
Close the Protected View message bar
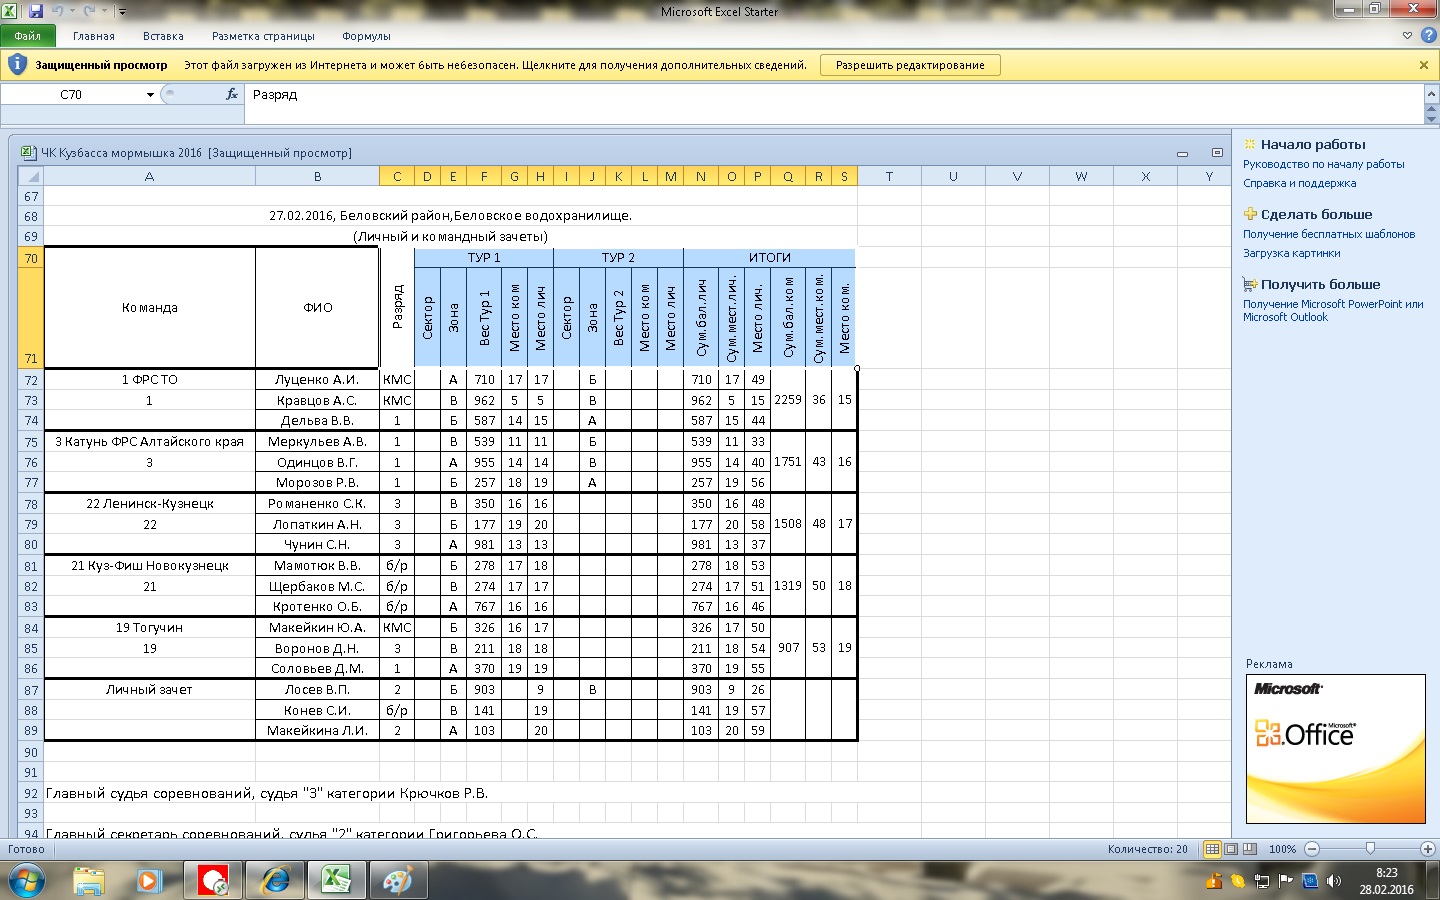click(x=1424, y=65)
